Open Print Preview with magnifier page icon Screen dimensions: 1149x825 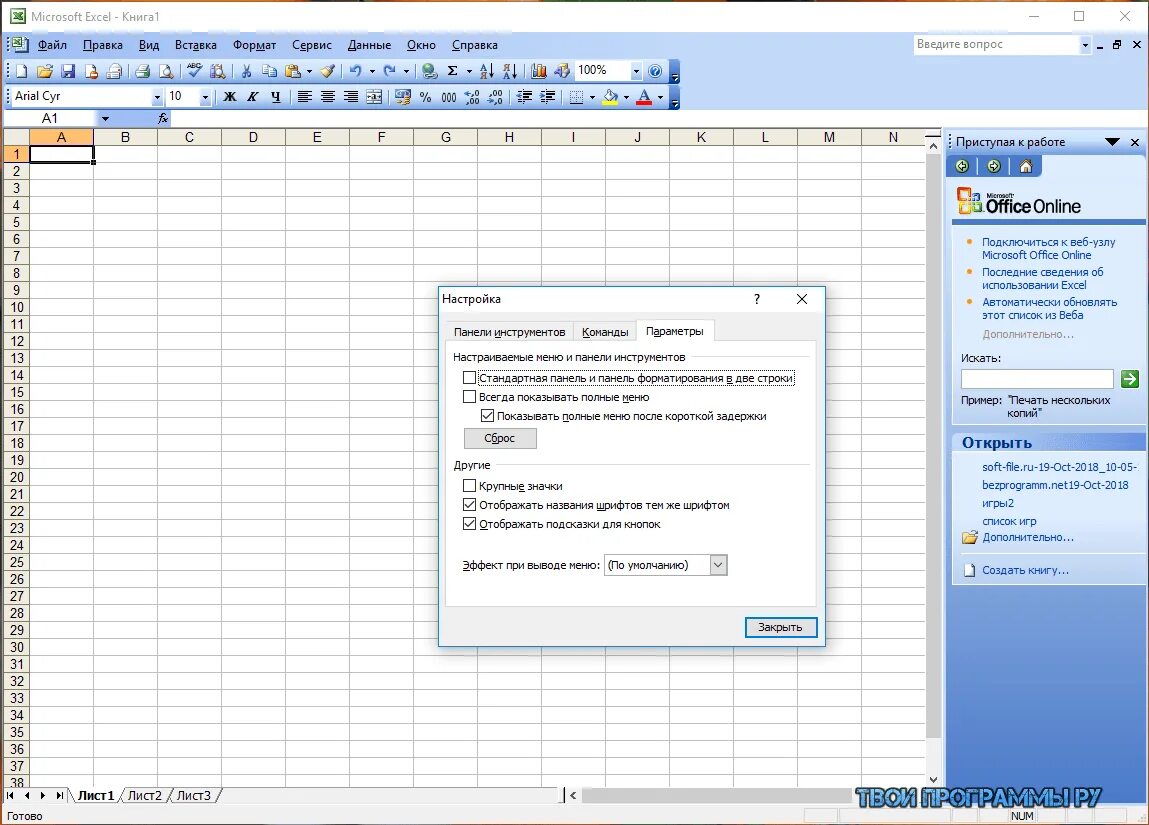tap(166, 71)
